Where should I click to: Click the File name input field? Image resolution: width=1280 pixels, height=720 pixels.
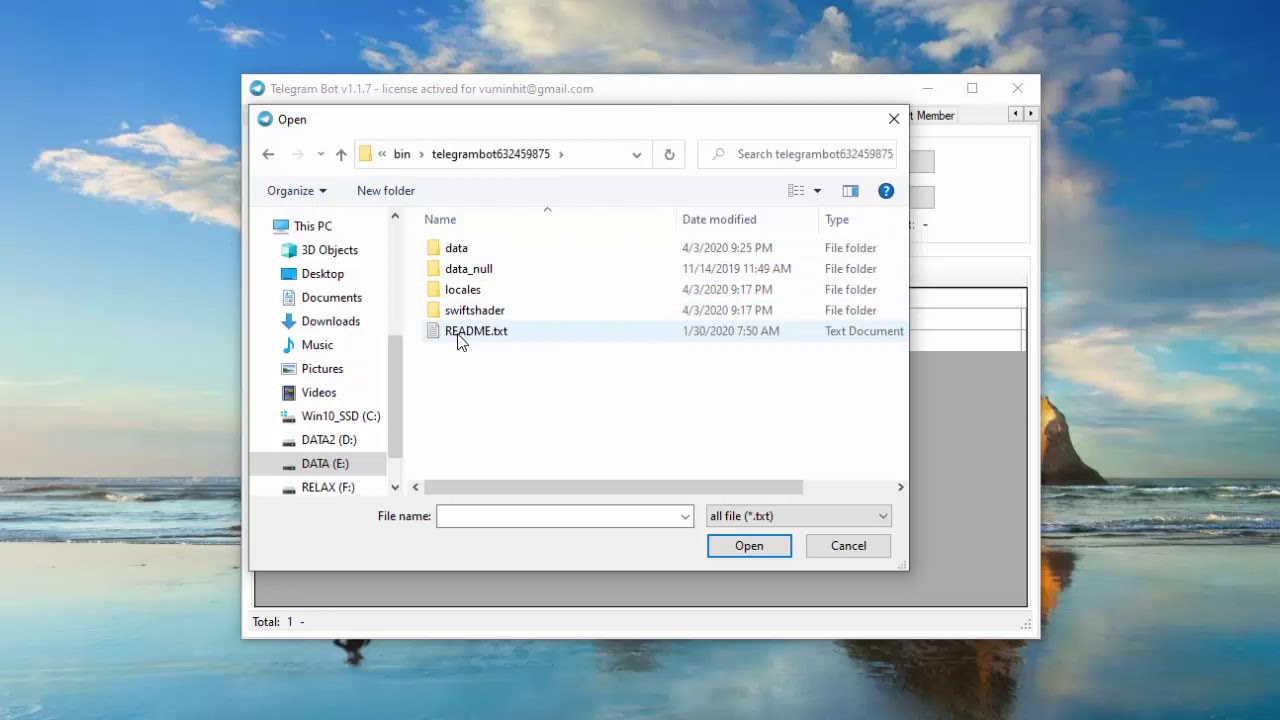pyautogui.click(x=557, y=516)
